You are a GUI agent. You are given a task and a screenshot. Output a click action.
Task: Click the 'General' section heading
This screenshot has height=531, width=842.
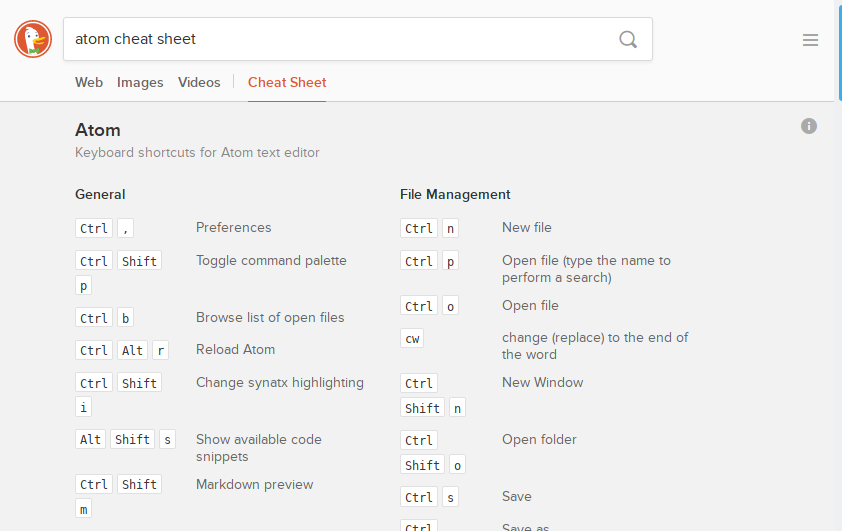click(100, 195)
